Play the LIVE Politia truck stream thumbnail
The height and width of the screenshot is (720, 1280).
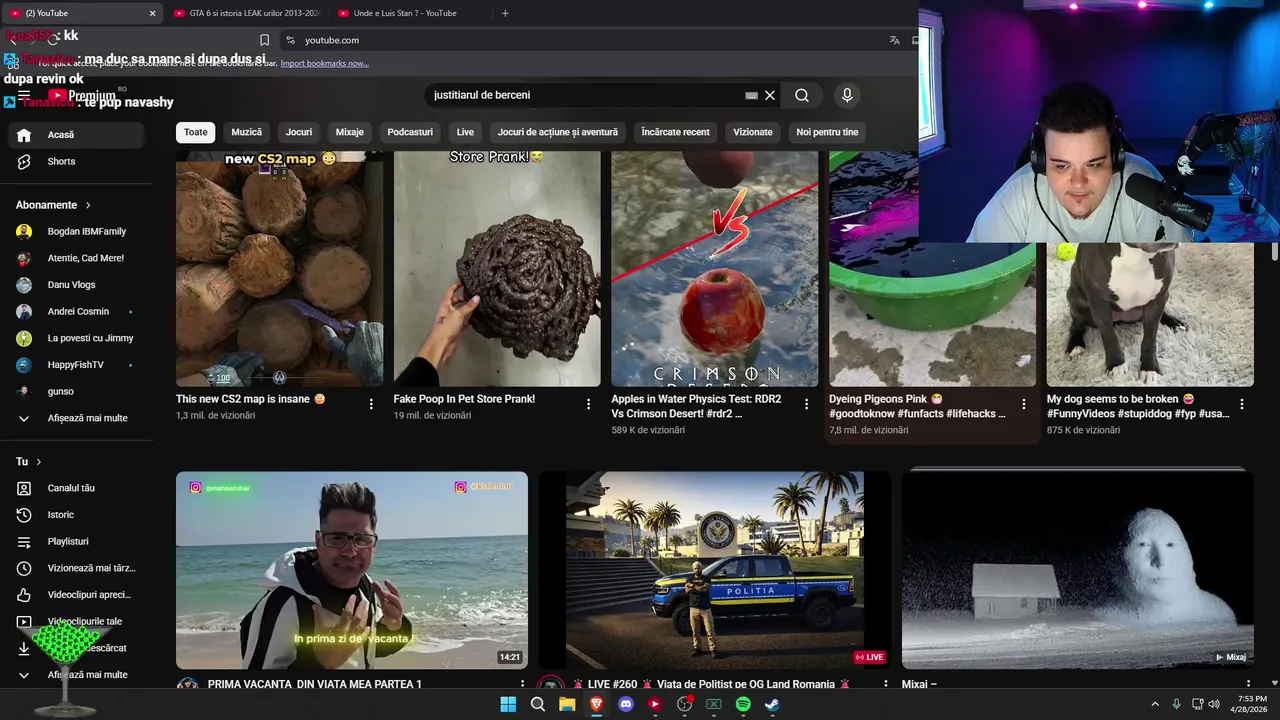click(715, 570)
